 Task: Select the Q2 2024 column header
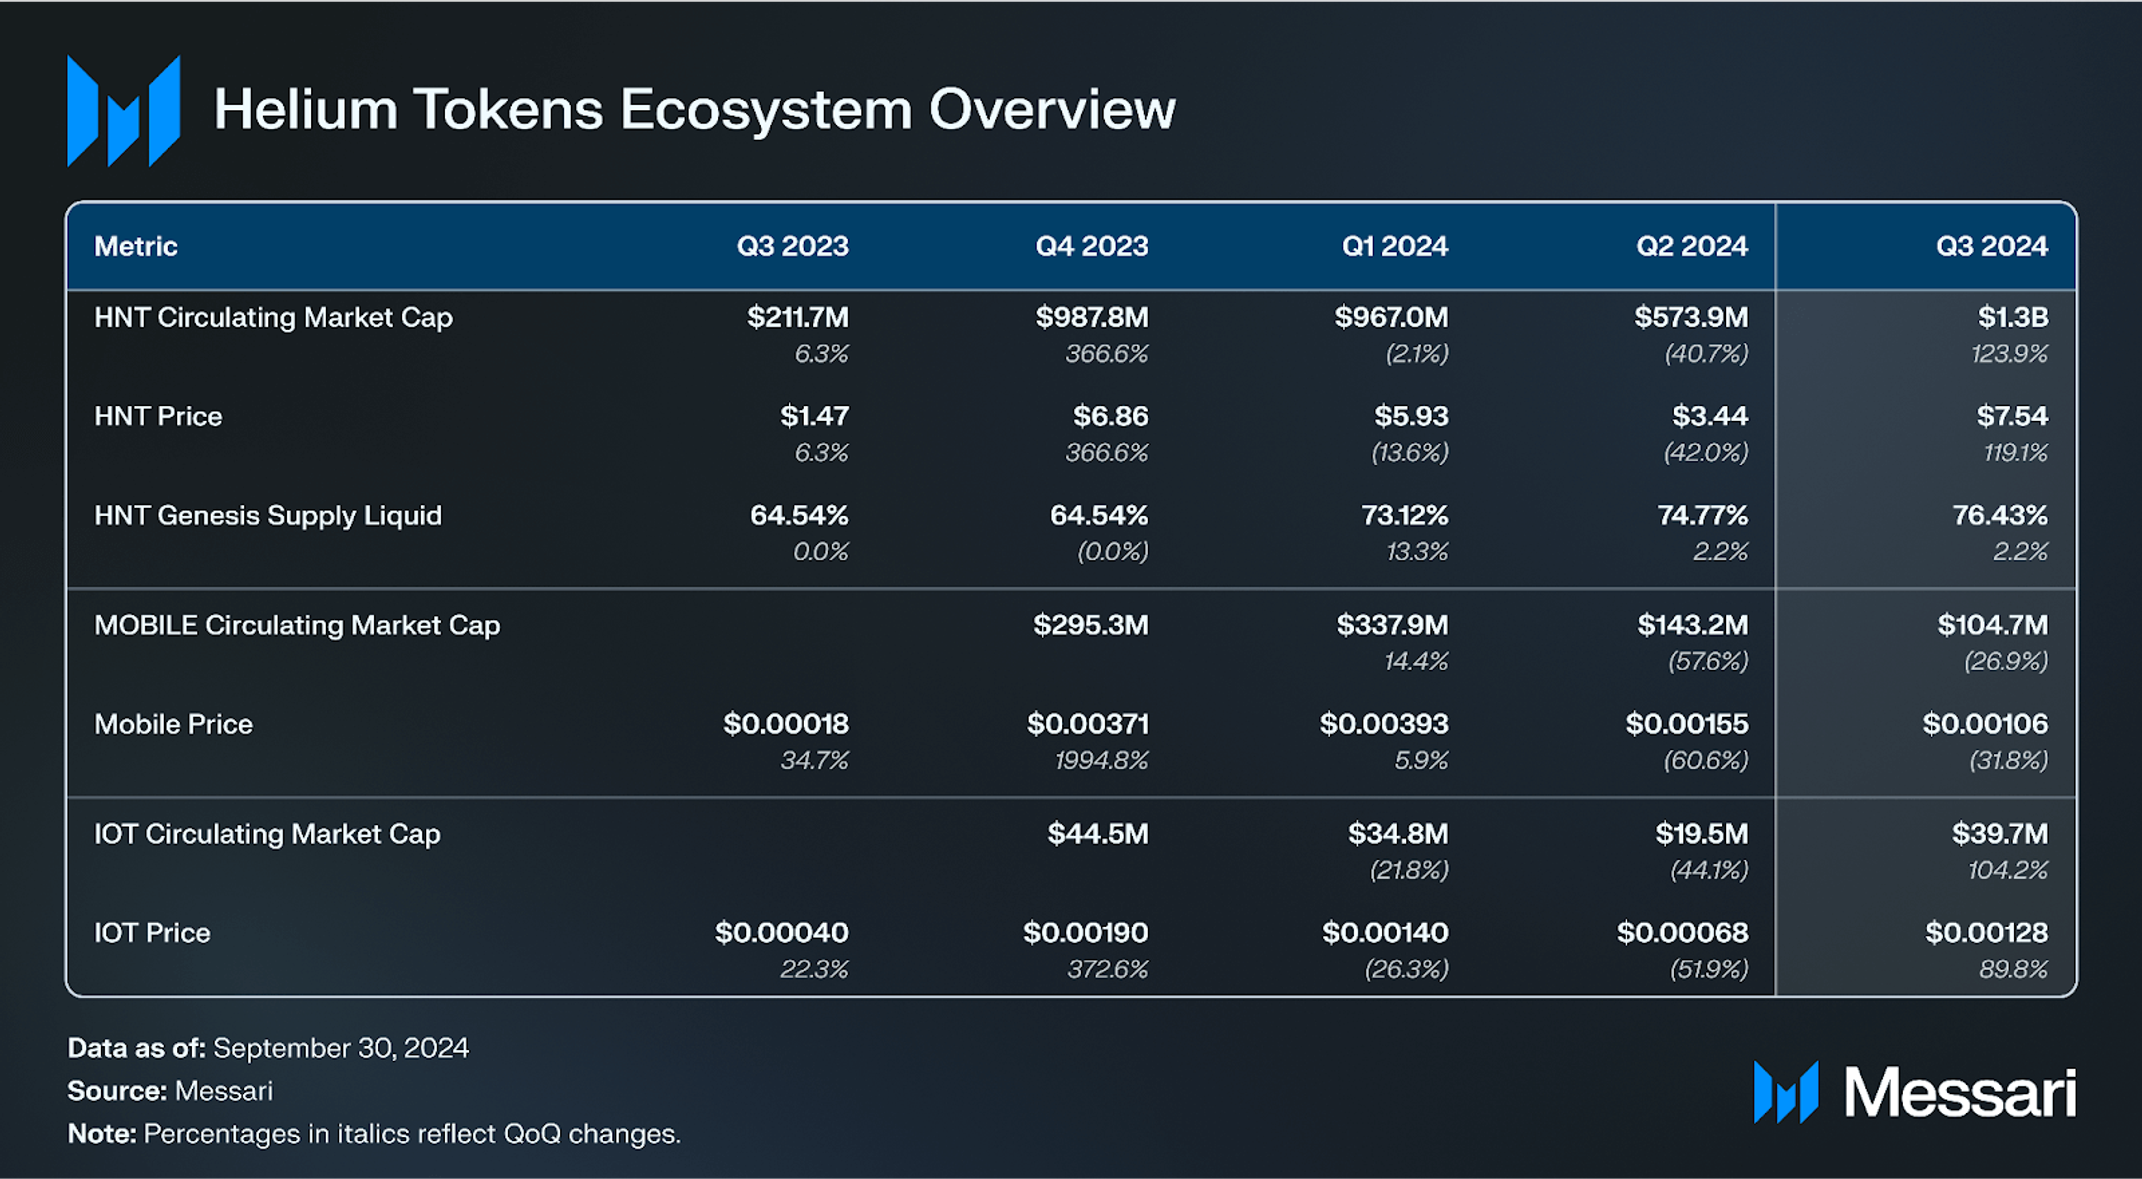pyautogui.click(x=1692, y=246)
